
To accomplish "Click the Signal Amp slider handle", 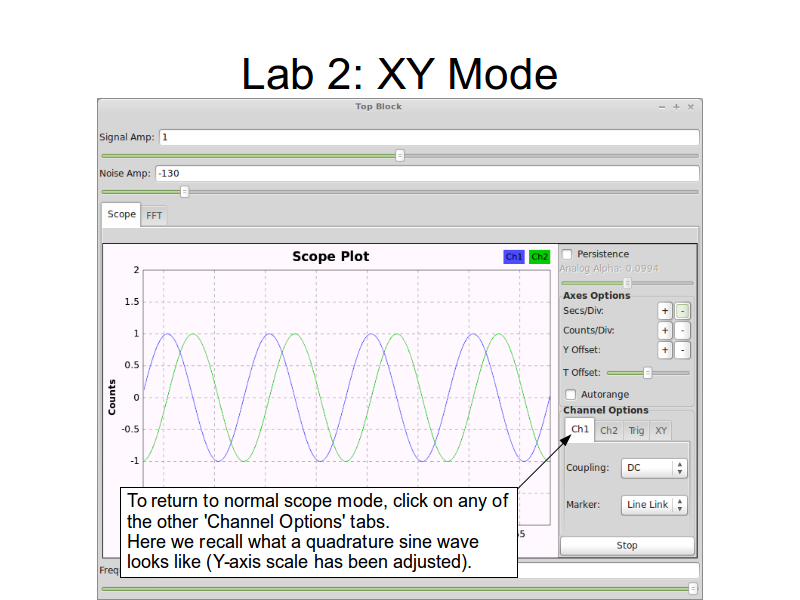I will [x=400, y=156].
